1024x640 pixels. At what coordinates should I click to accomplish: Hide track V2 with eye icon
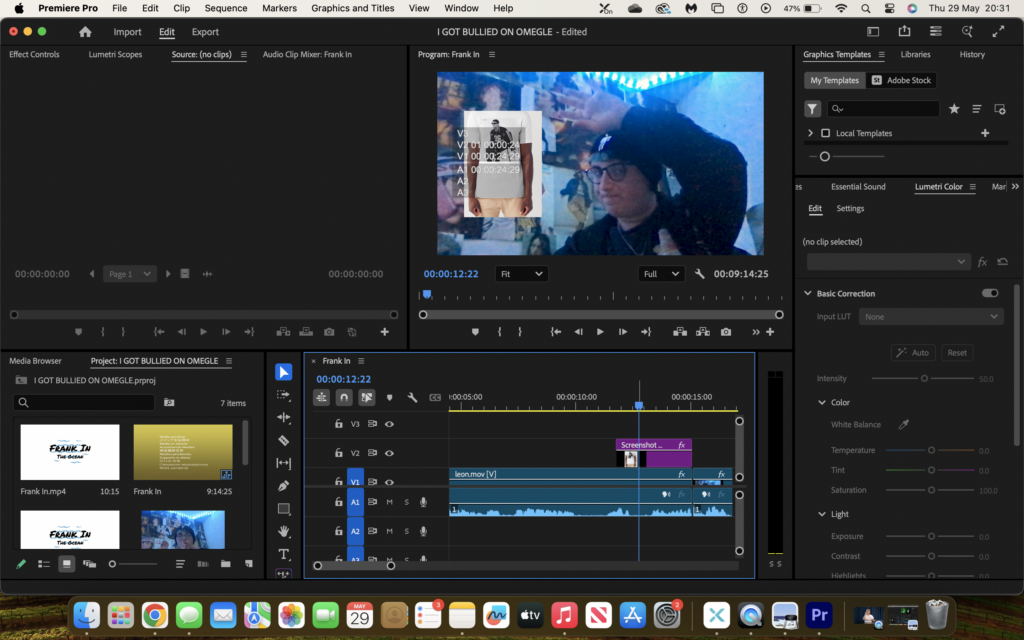click(x=389, y=453)
